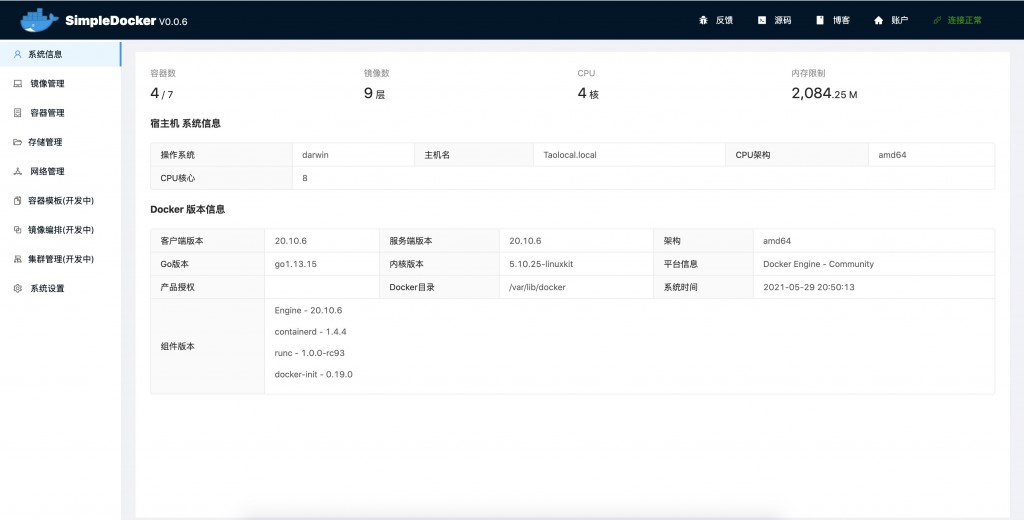The width and height of the screenshot is (1024, 520).
Task: Click the /var/lib/docker directory cell
Action: click(577, 287)
